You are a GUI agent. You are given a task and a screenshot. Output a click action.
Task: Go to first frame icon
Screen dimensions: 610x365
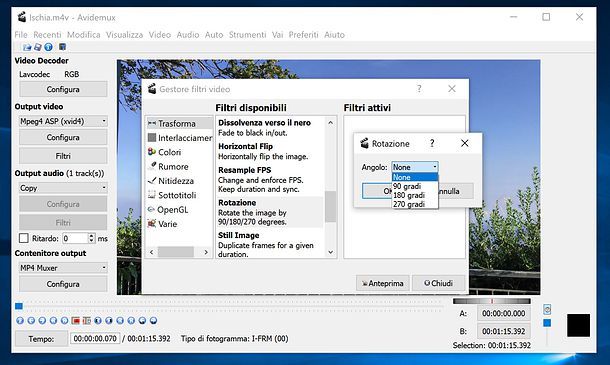120,321
